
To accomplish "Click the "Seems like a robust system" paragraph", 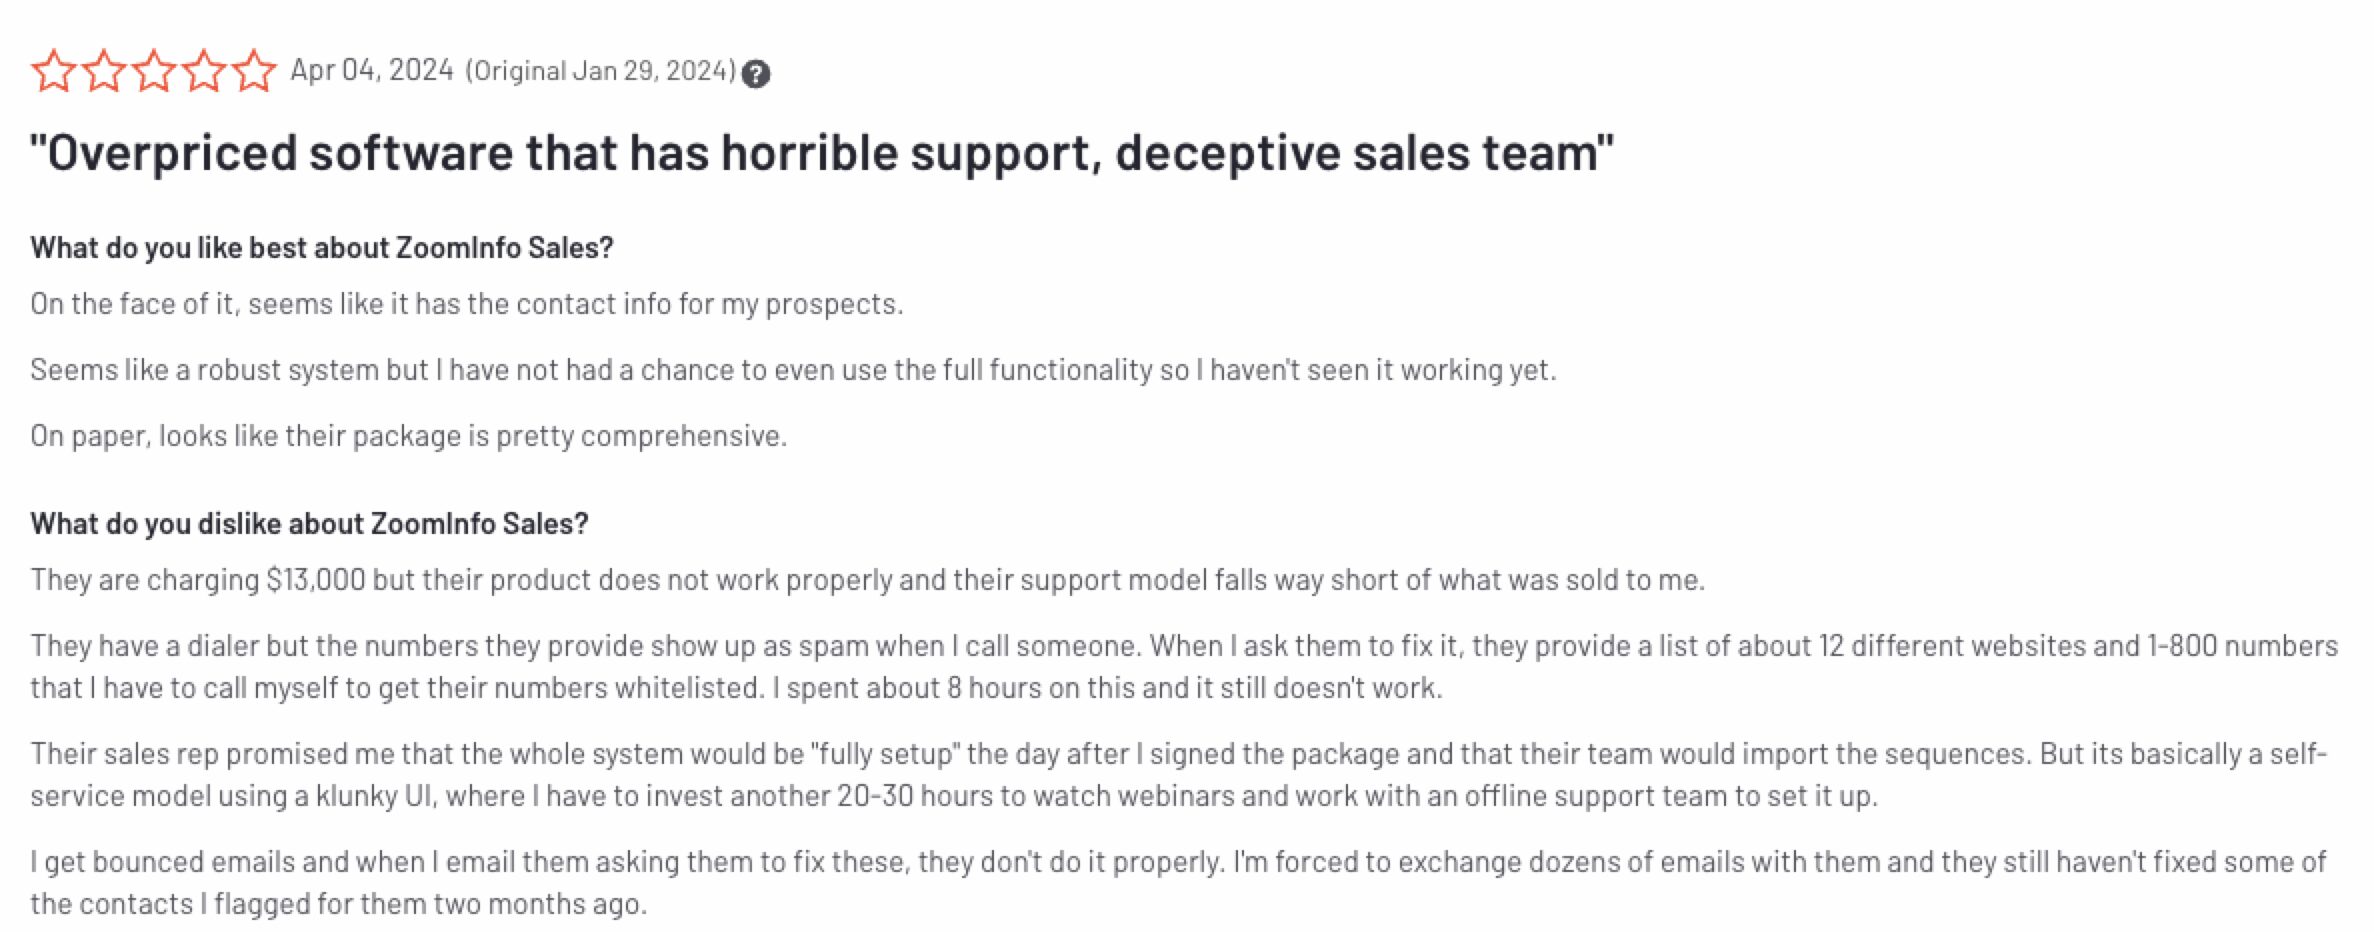I will (x=792, y=369).
